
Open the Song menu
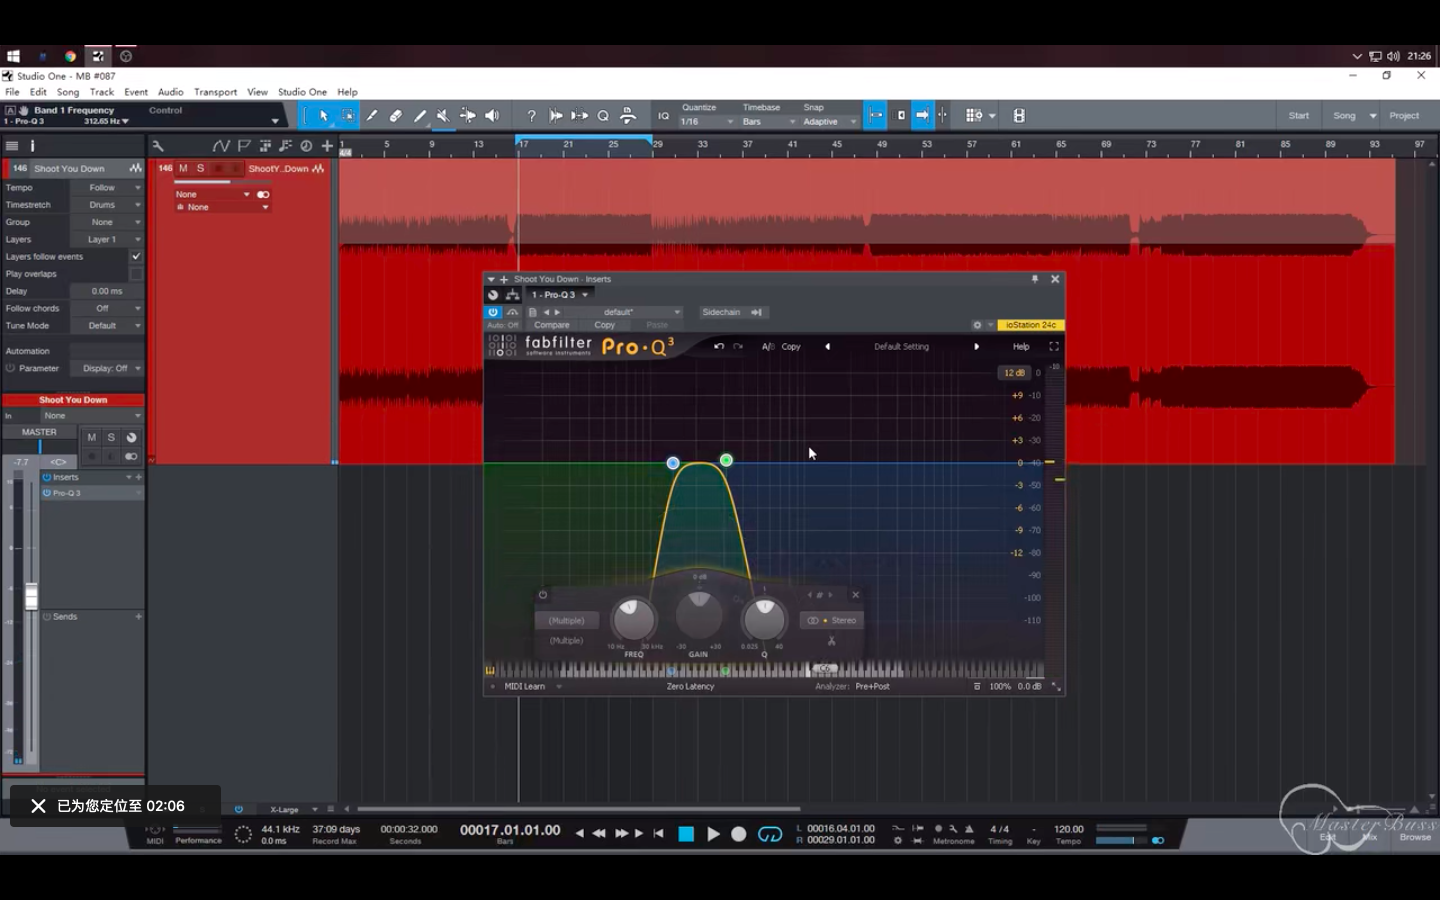tap(68, 92)
